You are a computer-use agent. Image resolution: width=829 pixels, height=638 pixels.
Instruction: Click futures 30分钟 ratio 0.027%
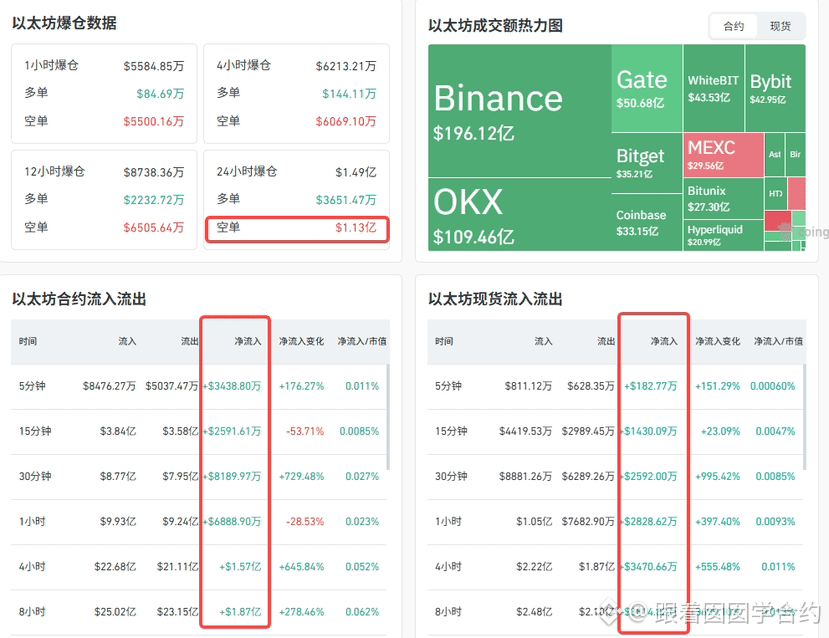(362, 476)
